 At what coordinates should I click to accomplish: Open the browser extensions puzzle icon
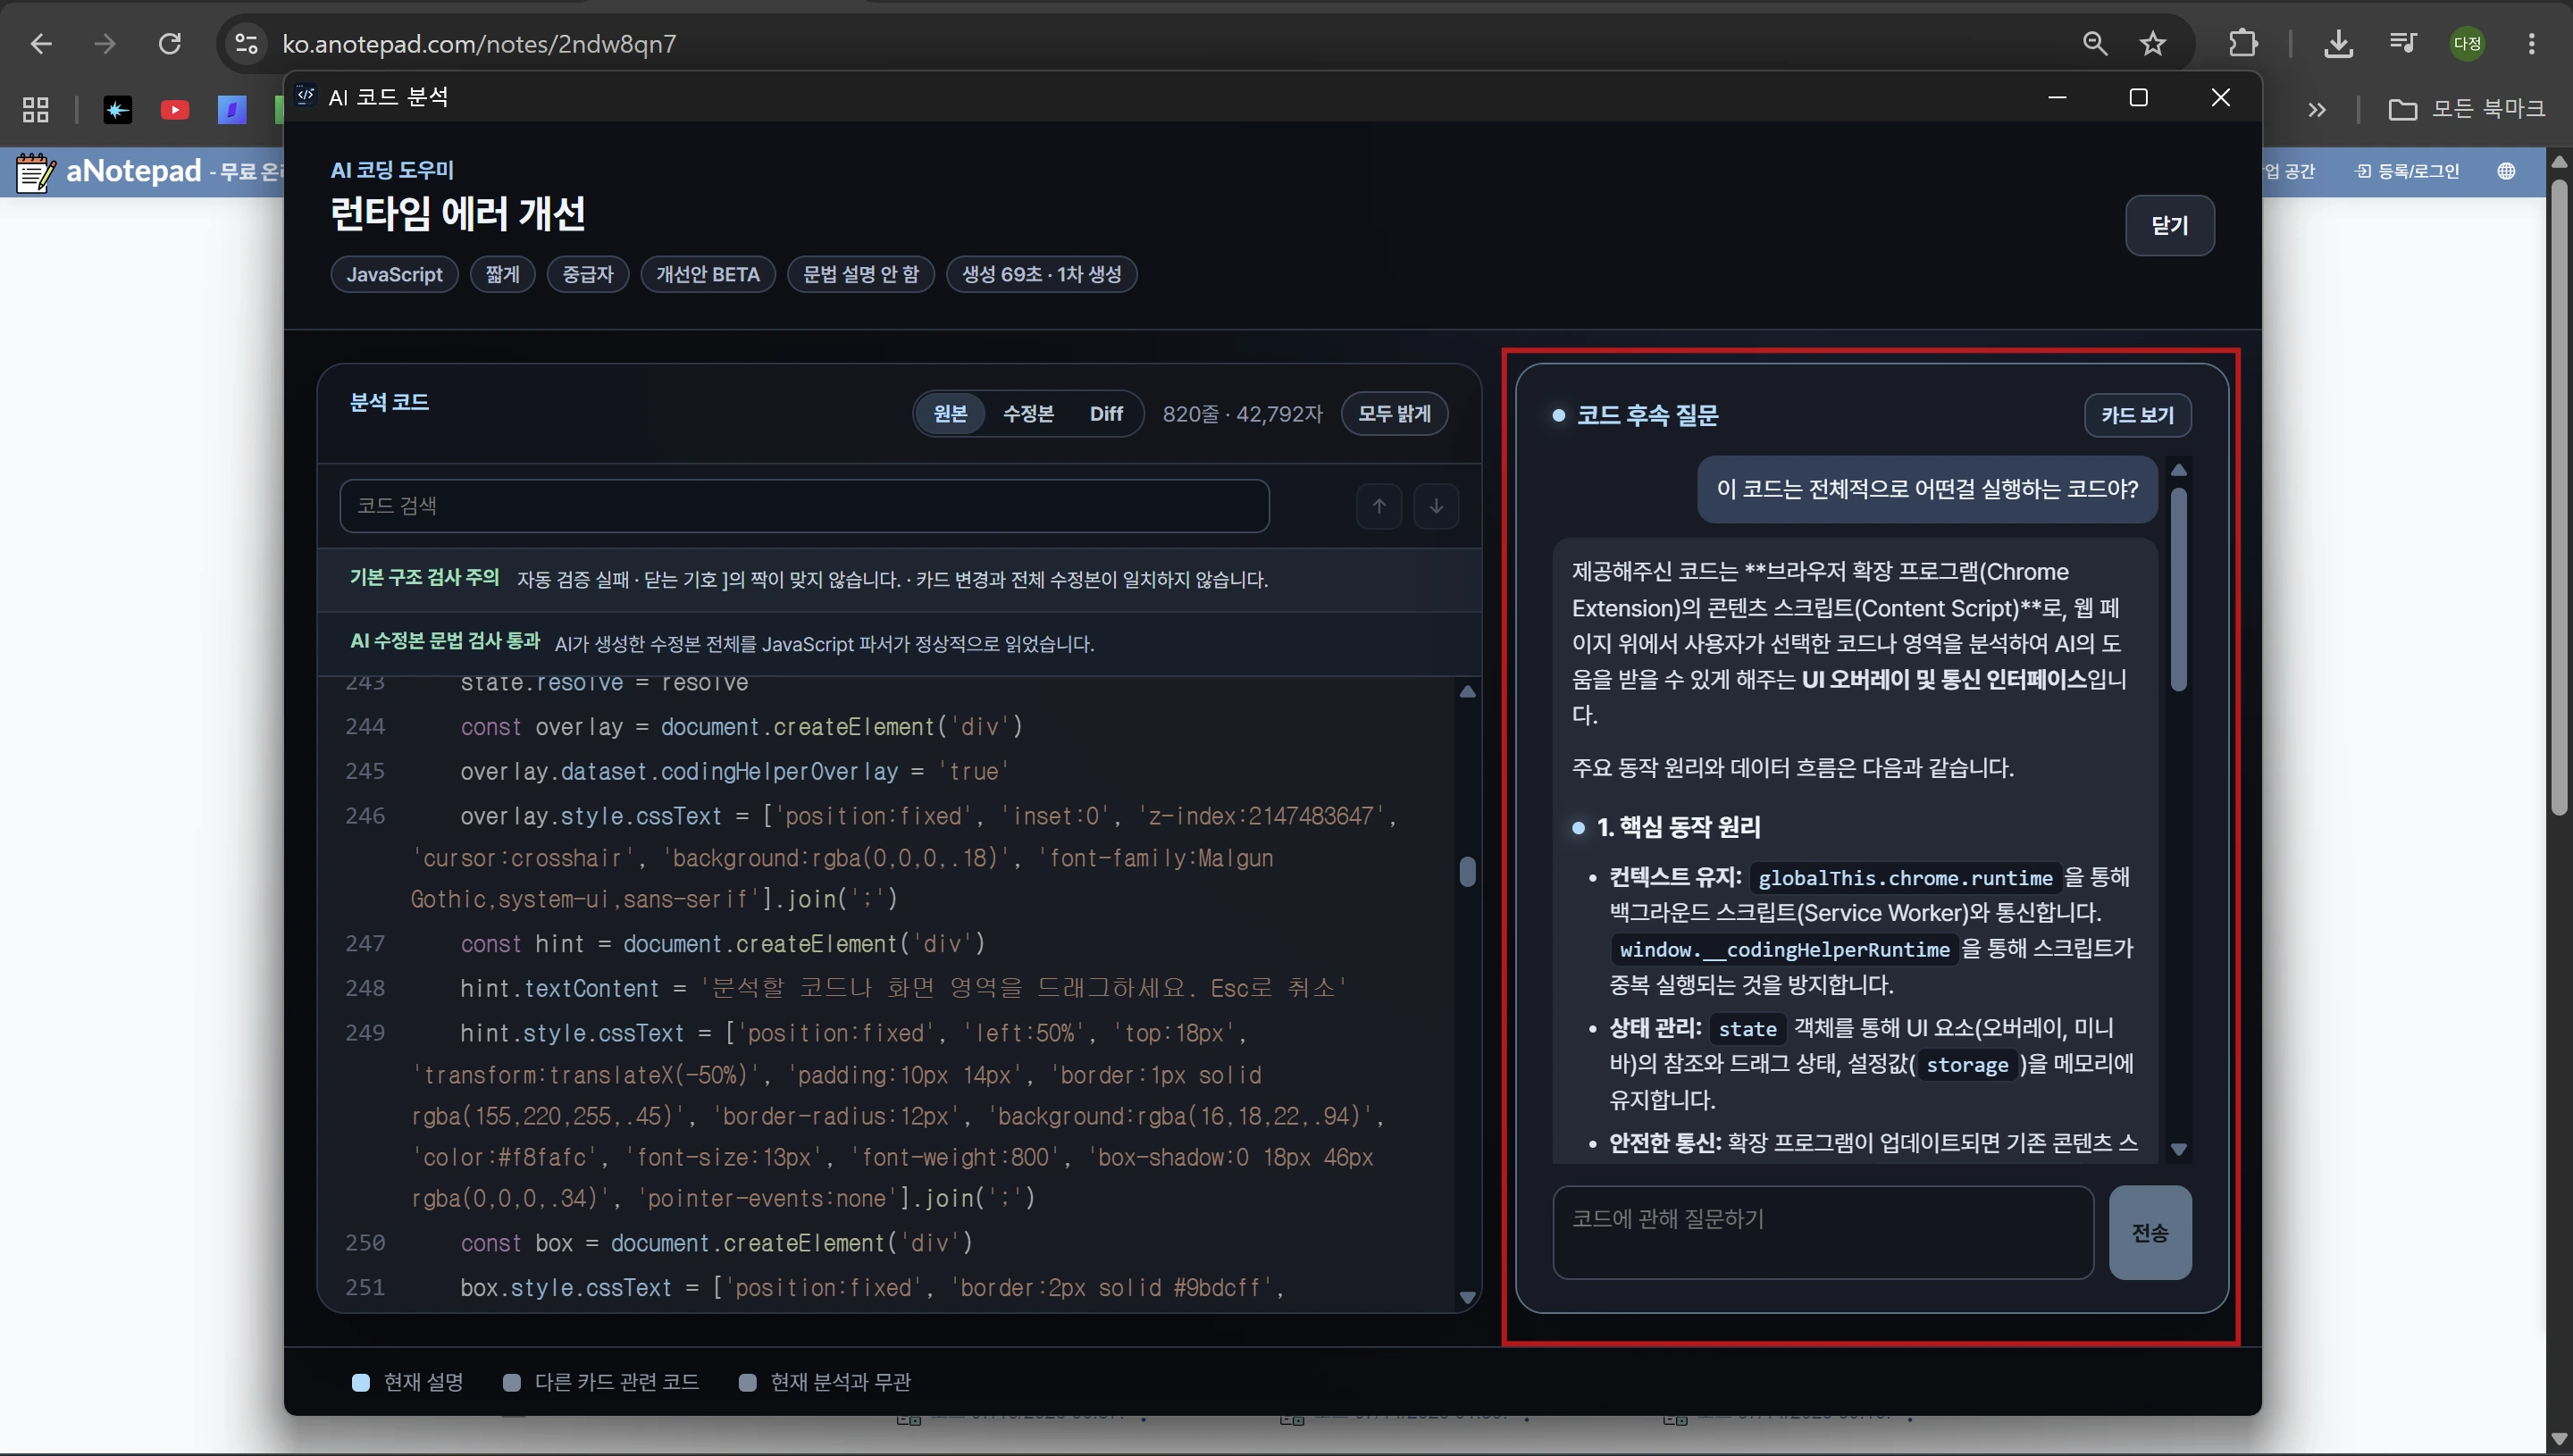[x=2243, y=44]
